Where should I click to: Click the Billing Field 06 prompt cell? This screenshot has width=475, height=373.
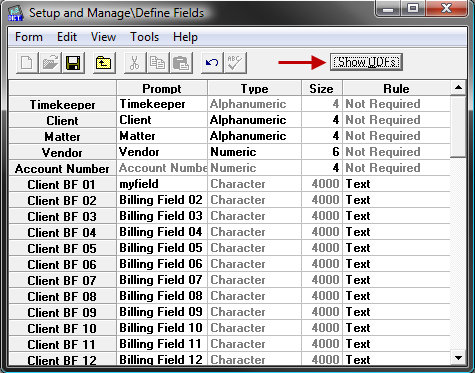coord(162,264)
